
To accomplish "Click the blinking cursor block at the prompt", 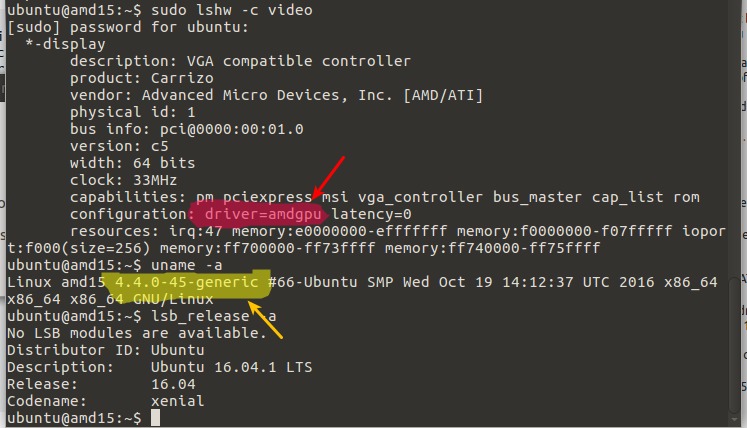I will tap(155, 418).
